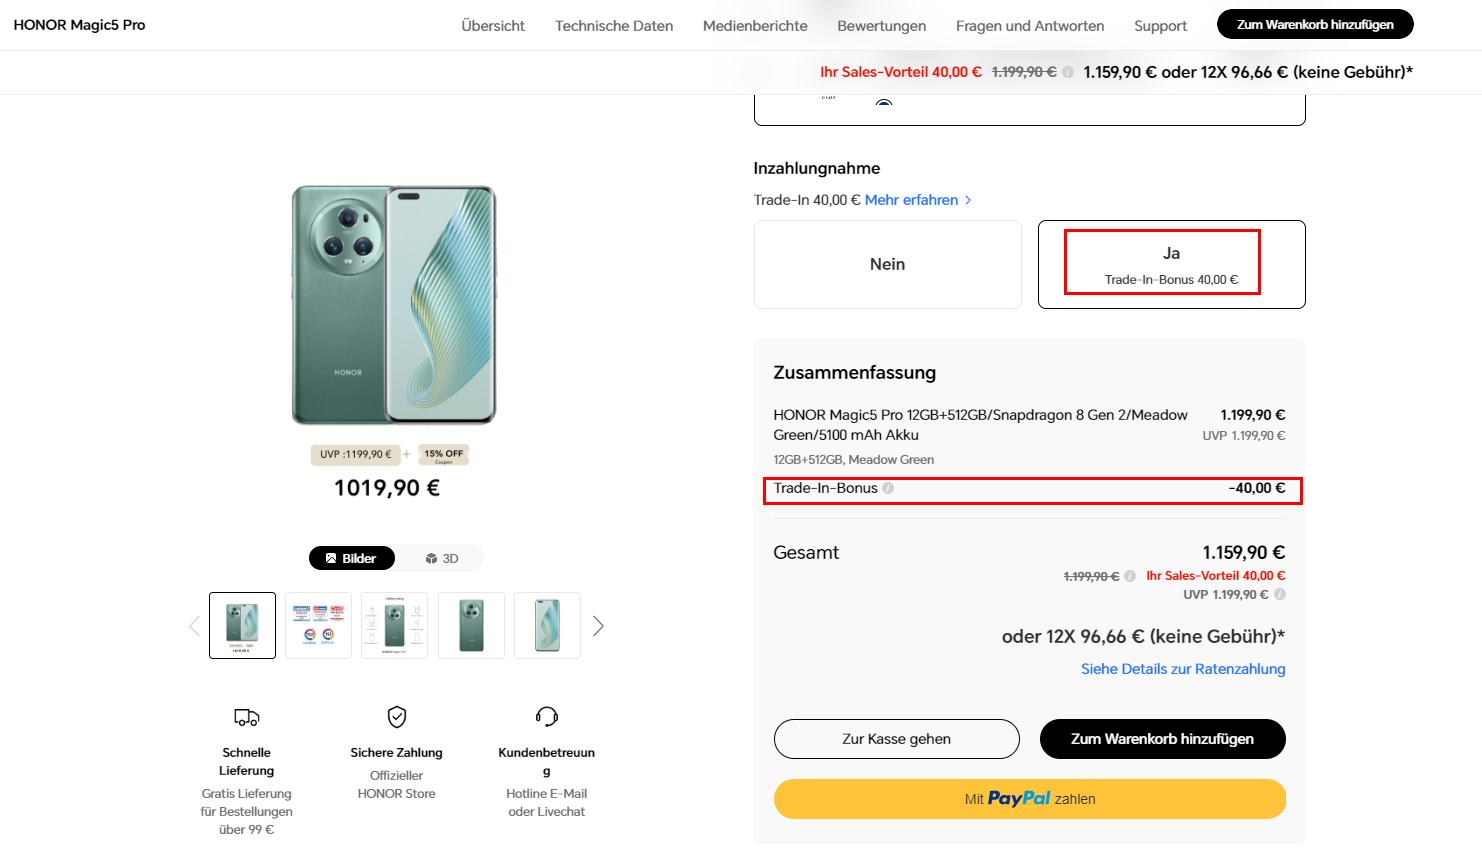This screenshot has width=1482, height=857.
Task: Go to the Bewertungen tab
Action: coord(881,26)
